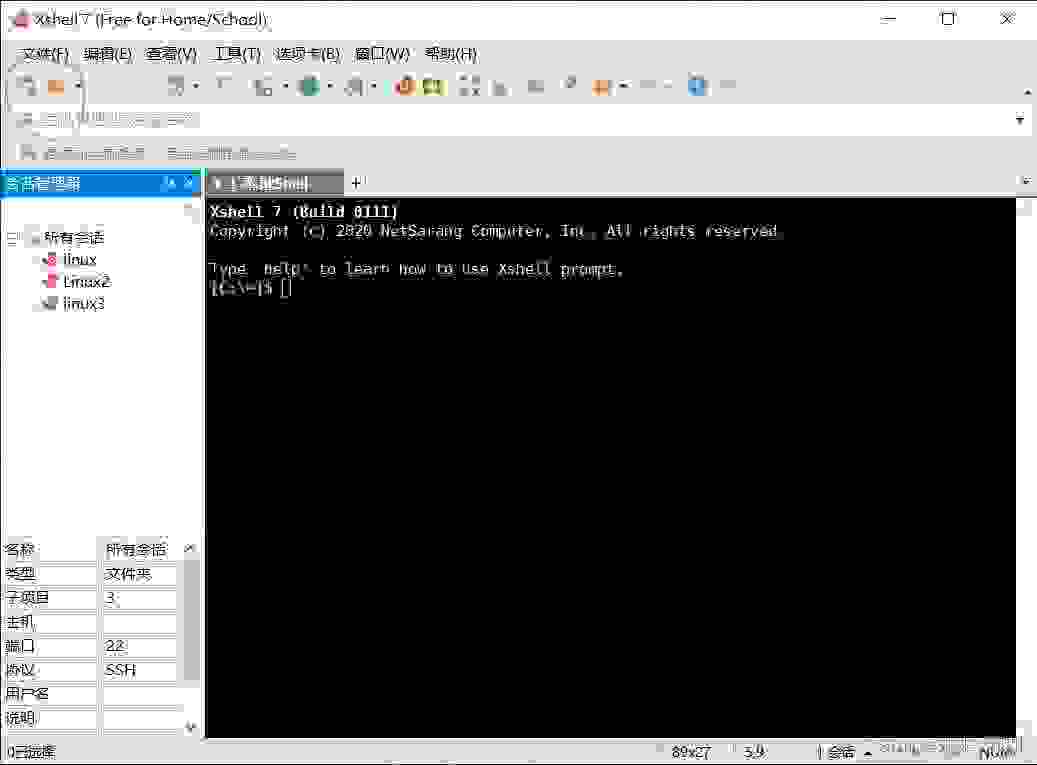Click the green globe toolbar icon
This screenshot has width=1037, height=765.
[x=309, y=86]
